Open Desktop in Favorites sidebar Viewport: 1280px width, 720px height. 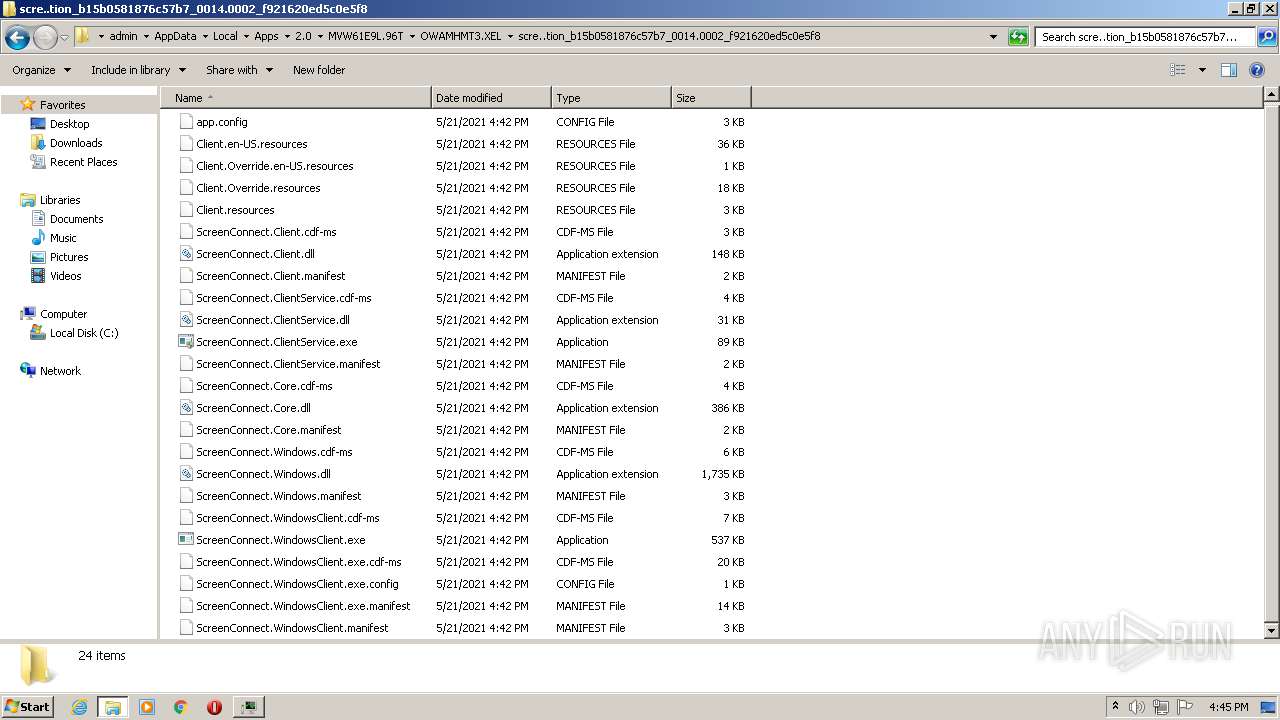point(69,124)
